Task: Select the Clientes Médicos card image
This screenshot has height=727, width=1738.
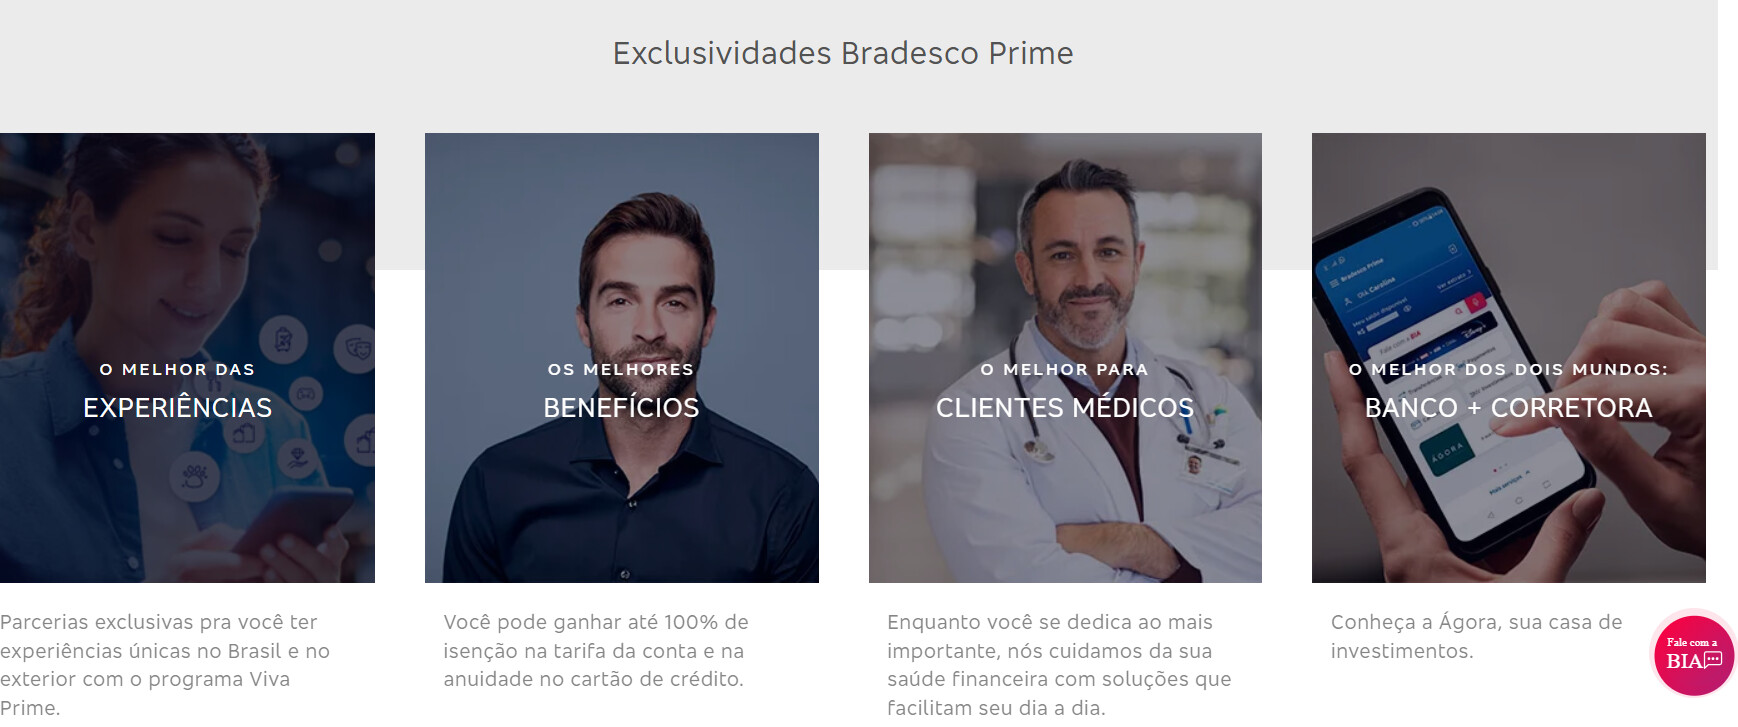Action: coord(1065,358)
